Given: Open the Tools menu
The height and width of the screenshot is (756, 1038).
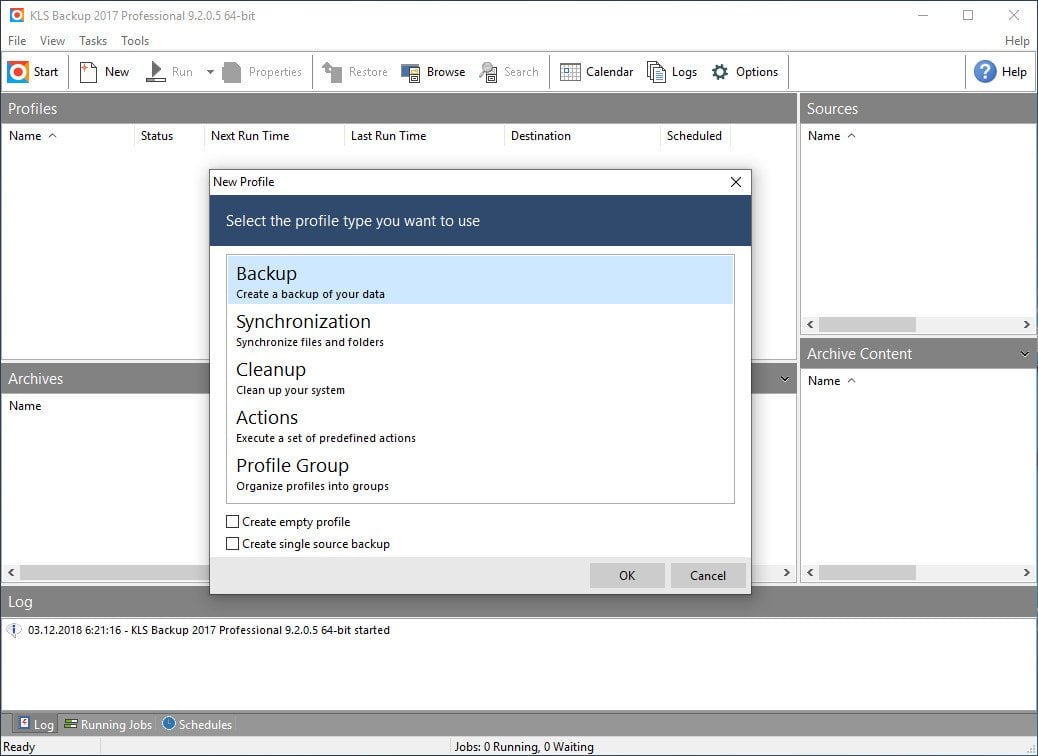Looking at the screenshot, I should [135, 41].
